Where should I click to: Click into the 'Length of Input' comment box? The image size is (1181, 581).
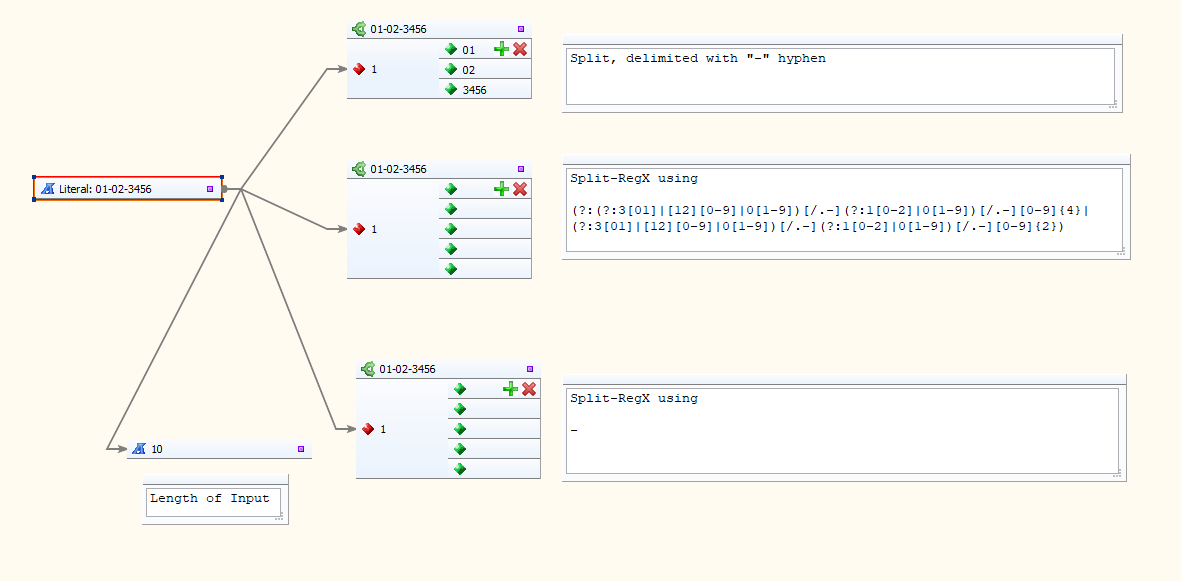213,502
